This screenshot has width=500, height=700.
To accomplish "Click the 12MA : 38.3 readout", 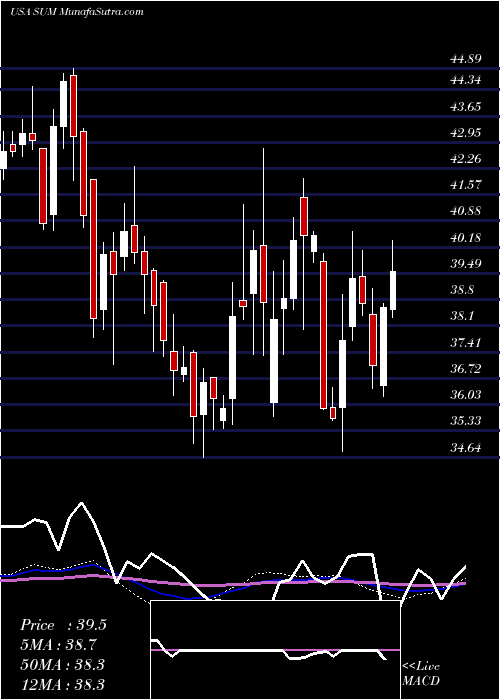I will [62, 684].
